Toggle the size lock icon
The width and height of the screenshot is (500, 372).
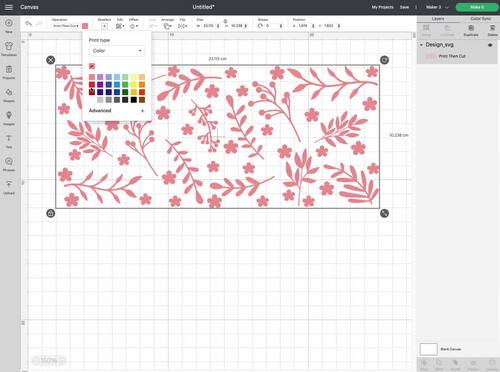(225, 21)
